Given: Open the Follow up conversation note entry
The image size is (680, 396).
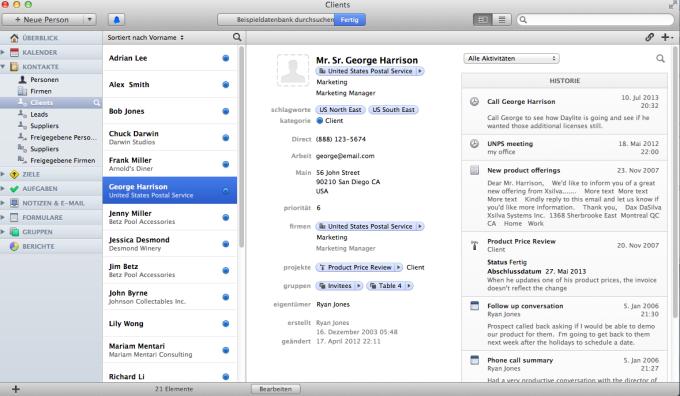Looking at the screenshot, I should coord(564,324).
